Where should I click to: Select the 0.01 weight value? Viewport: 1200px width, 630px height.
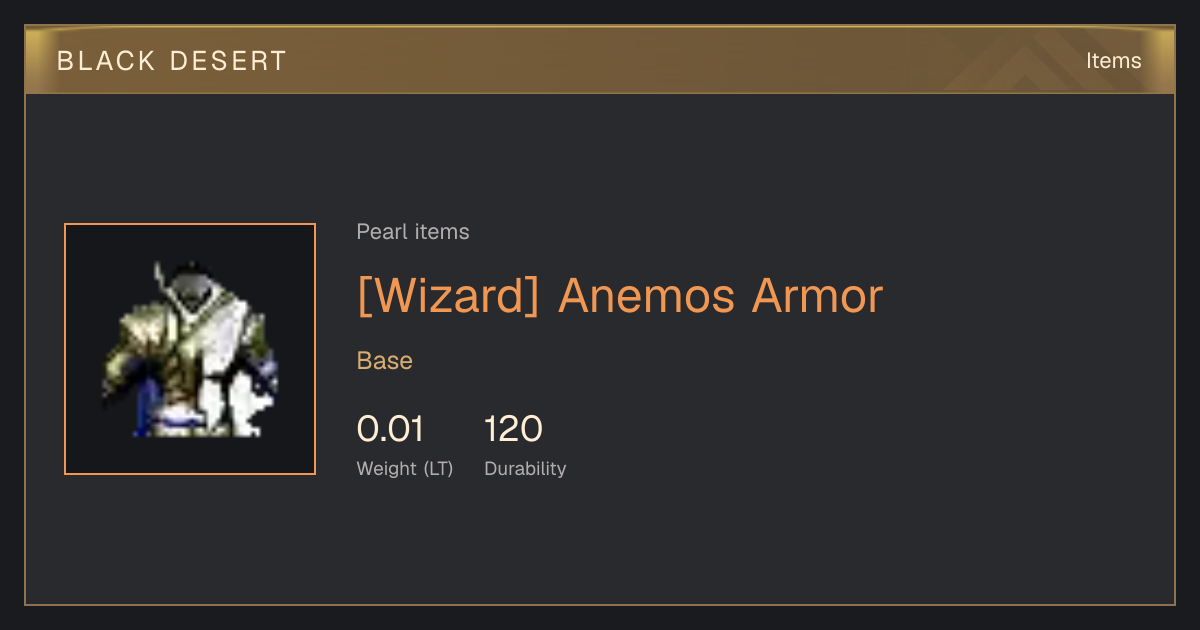pos(390,429)
